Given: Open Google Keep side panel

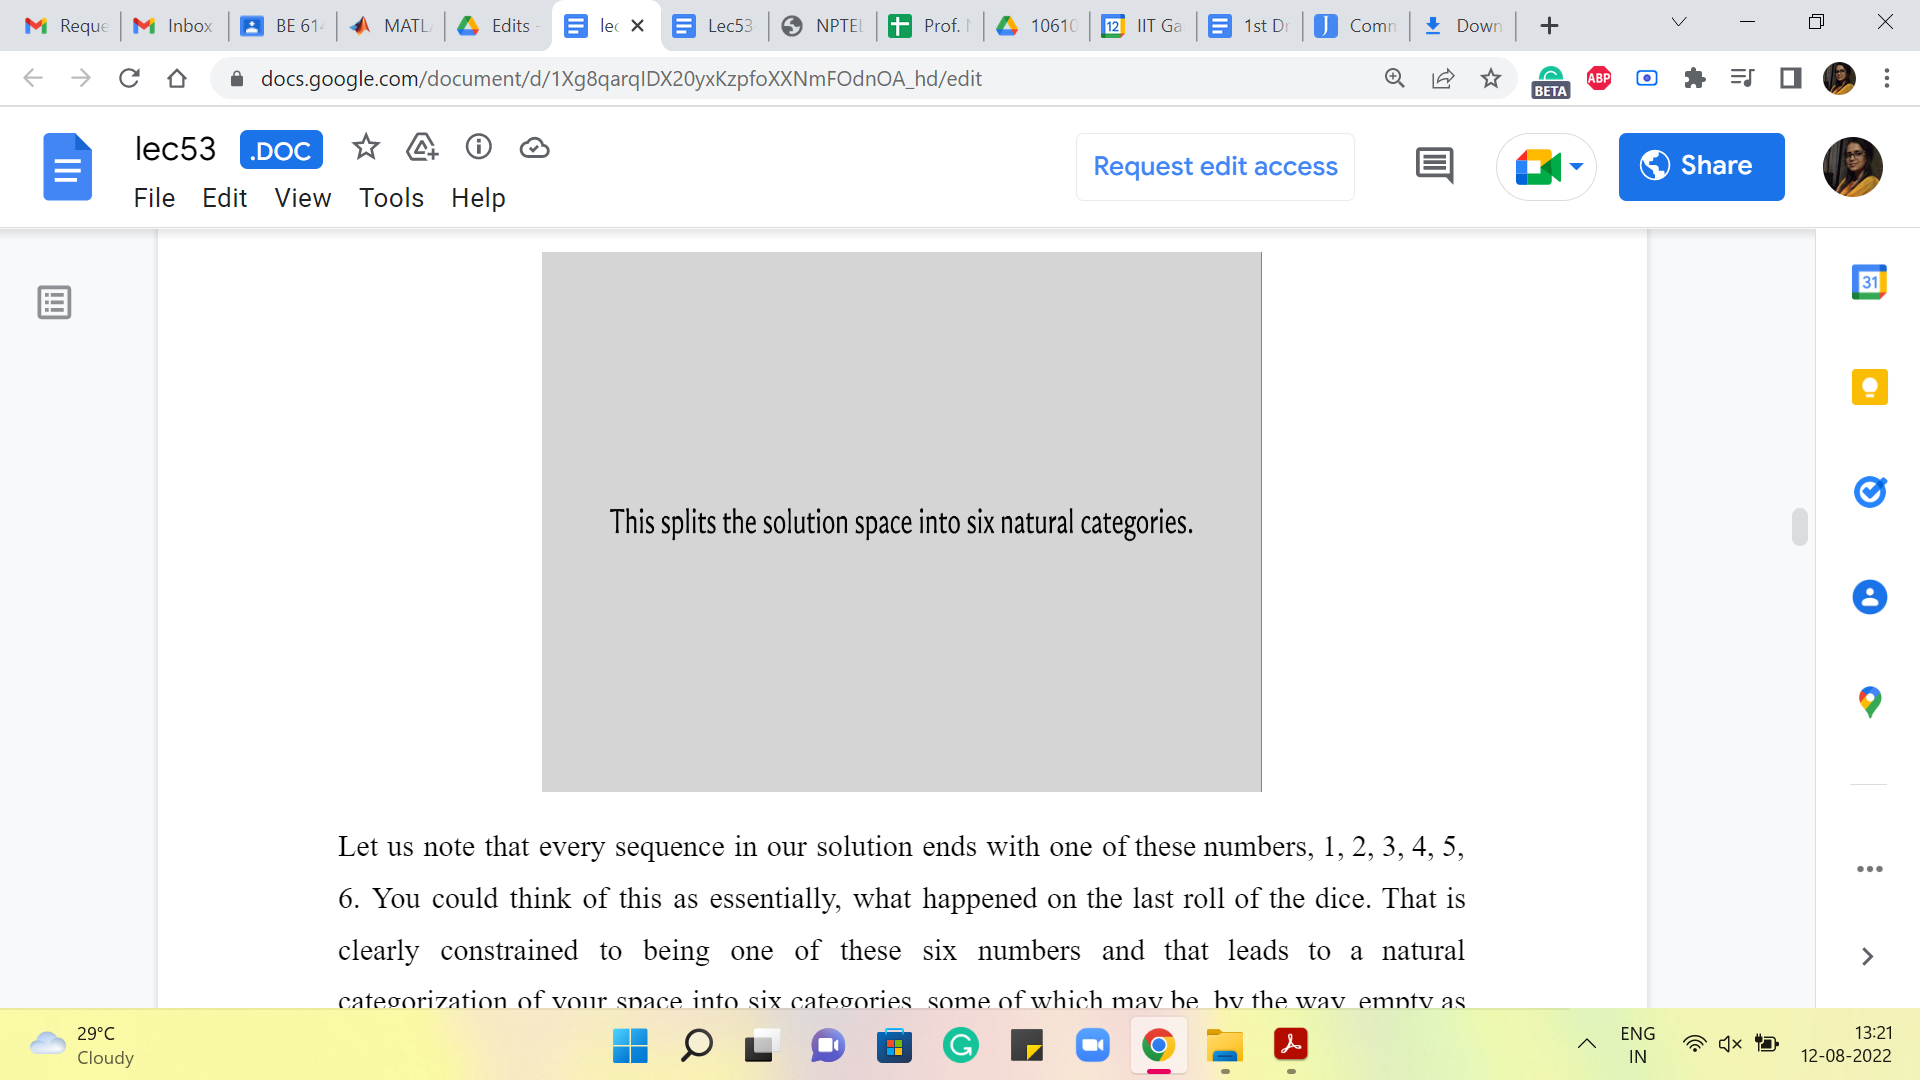Looking at the screenshot, I should (1869, 387).
